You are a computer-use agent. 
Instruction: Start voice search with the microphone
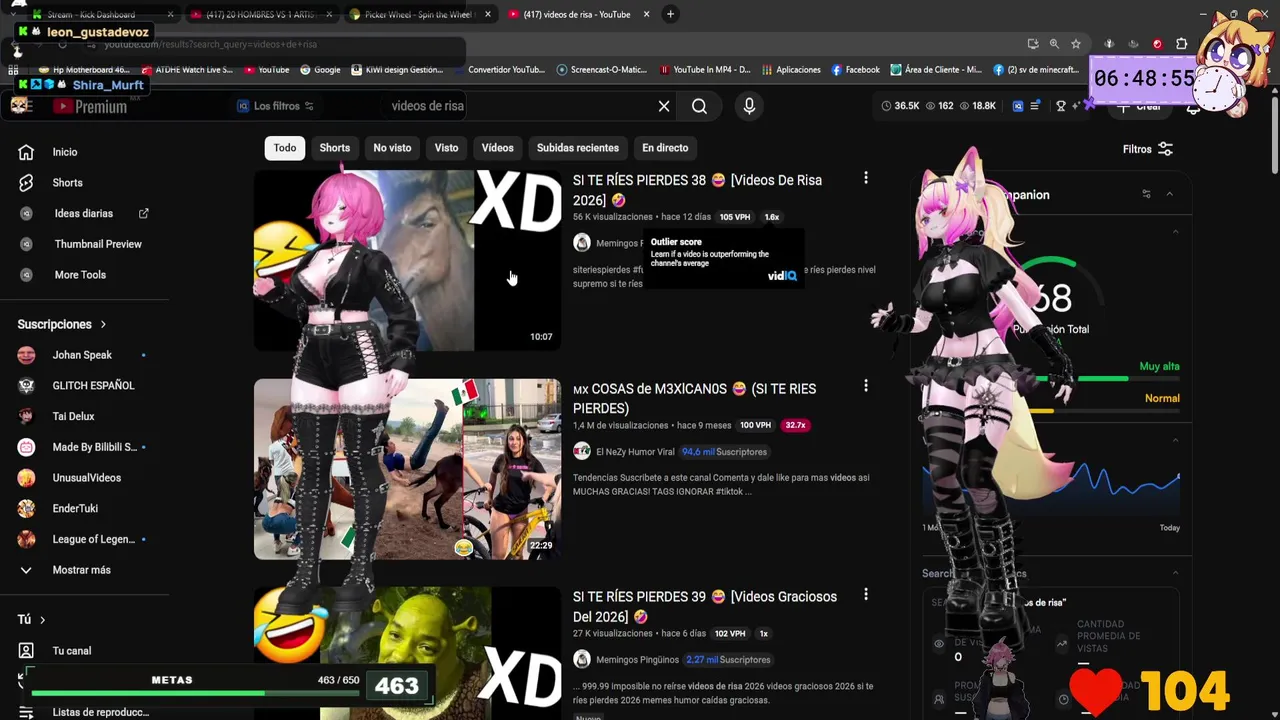click(749, 106)
